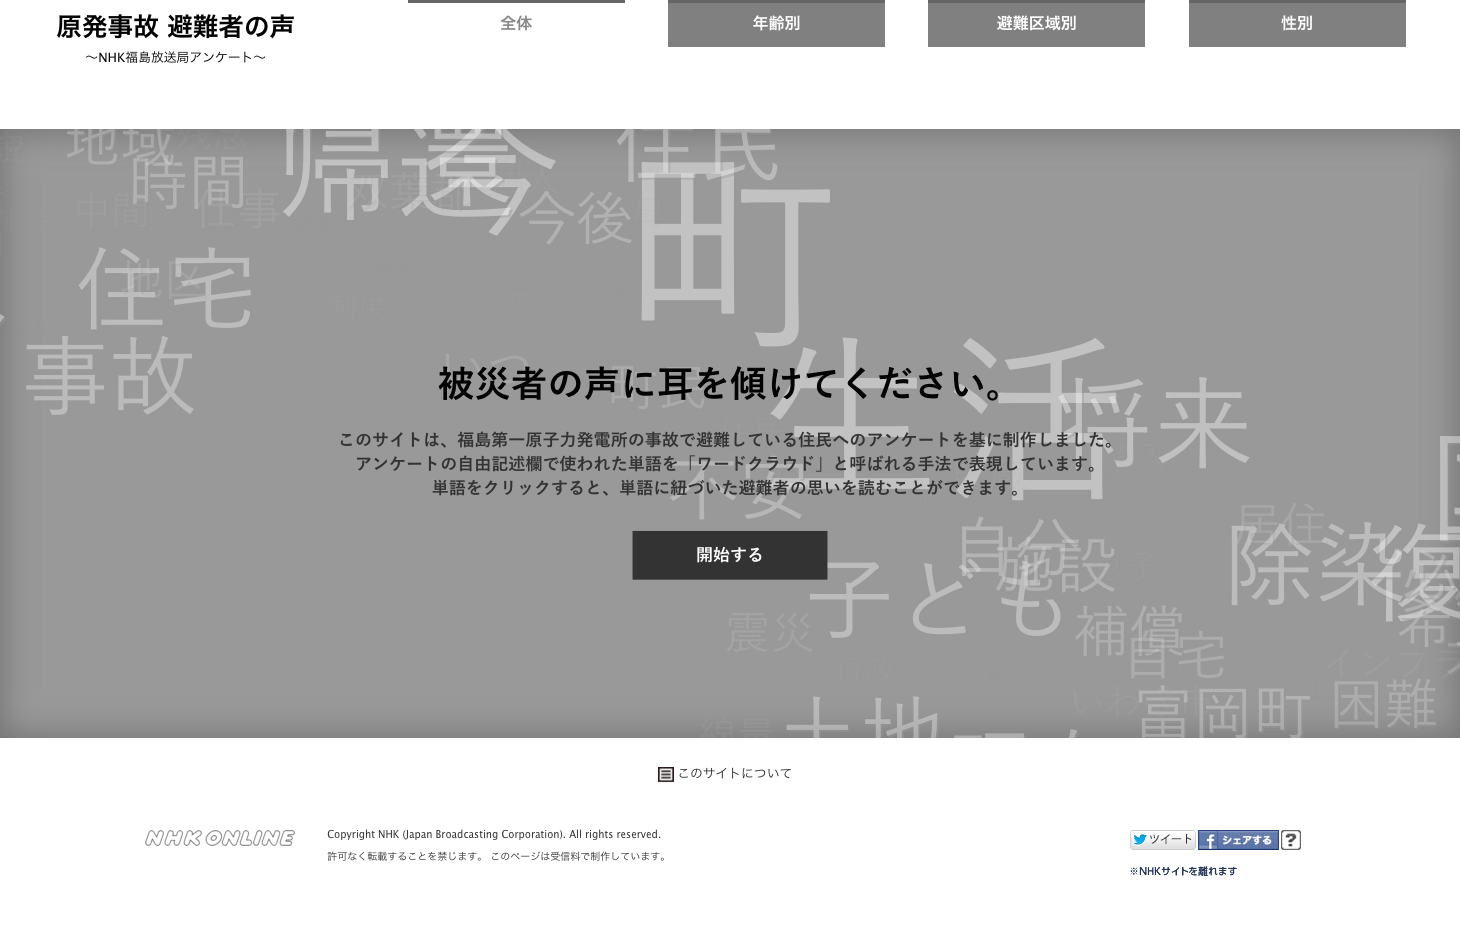The width and height of the screenshot is (1460, 929).
Task: Share via Facebook シェアする button
Action: pyautogui.click(x=1237, y=840)
